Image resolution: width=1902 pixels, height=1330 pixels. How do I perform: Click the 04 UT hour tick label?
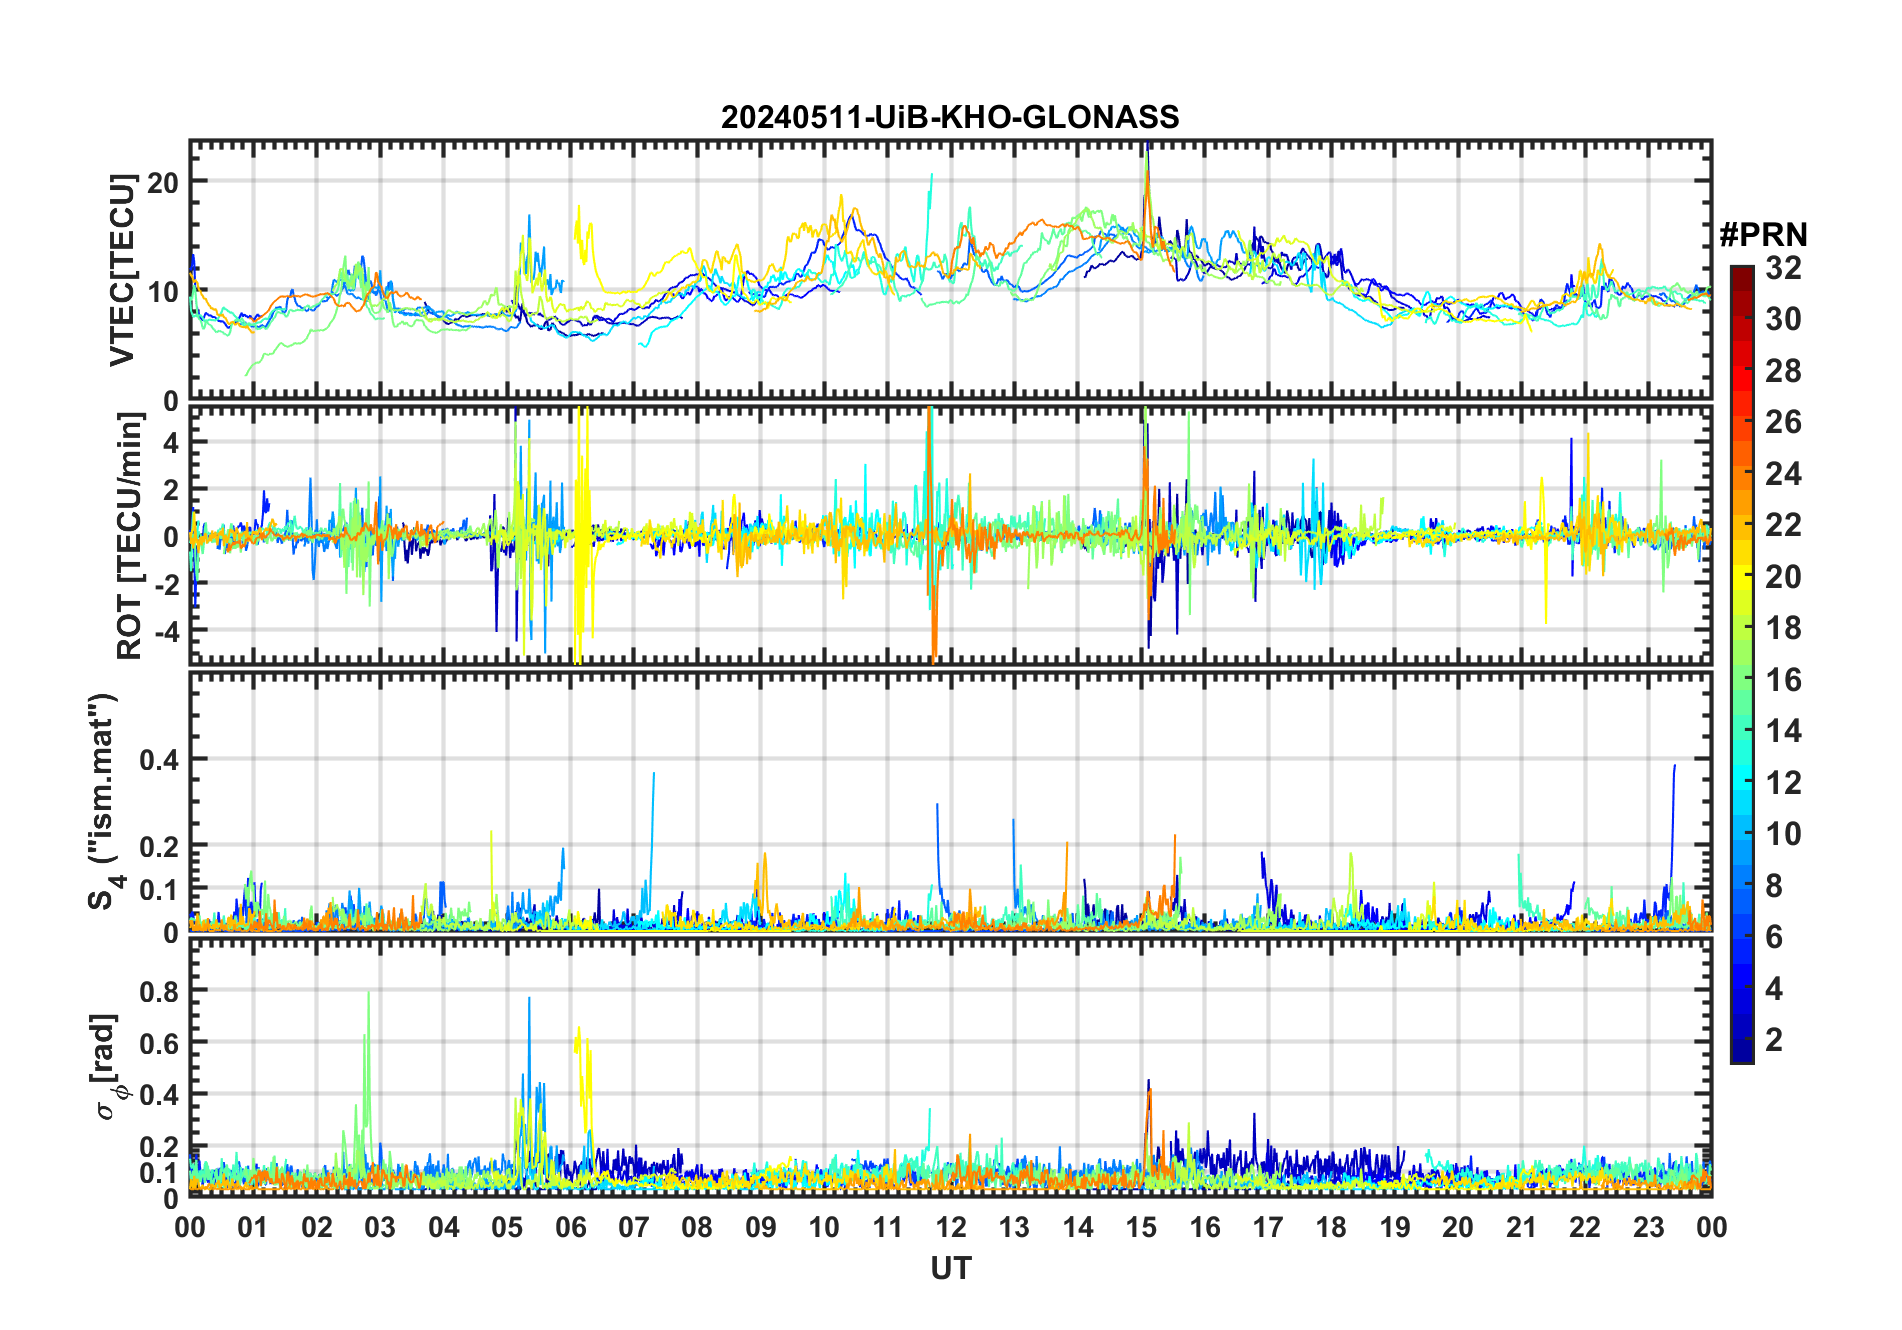444,1228
